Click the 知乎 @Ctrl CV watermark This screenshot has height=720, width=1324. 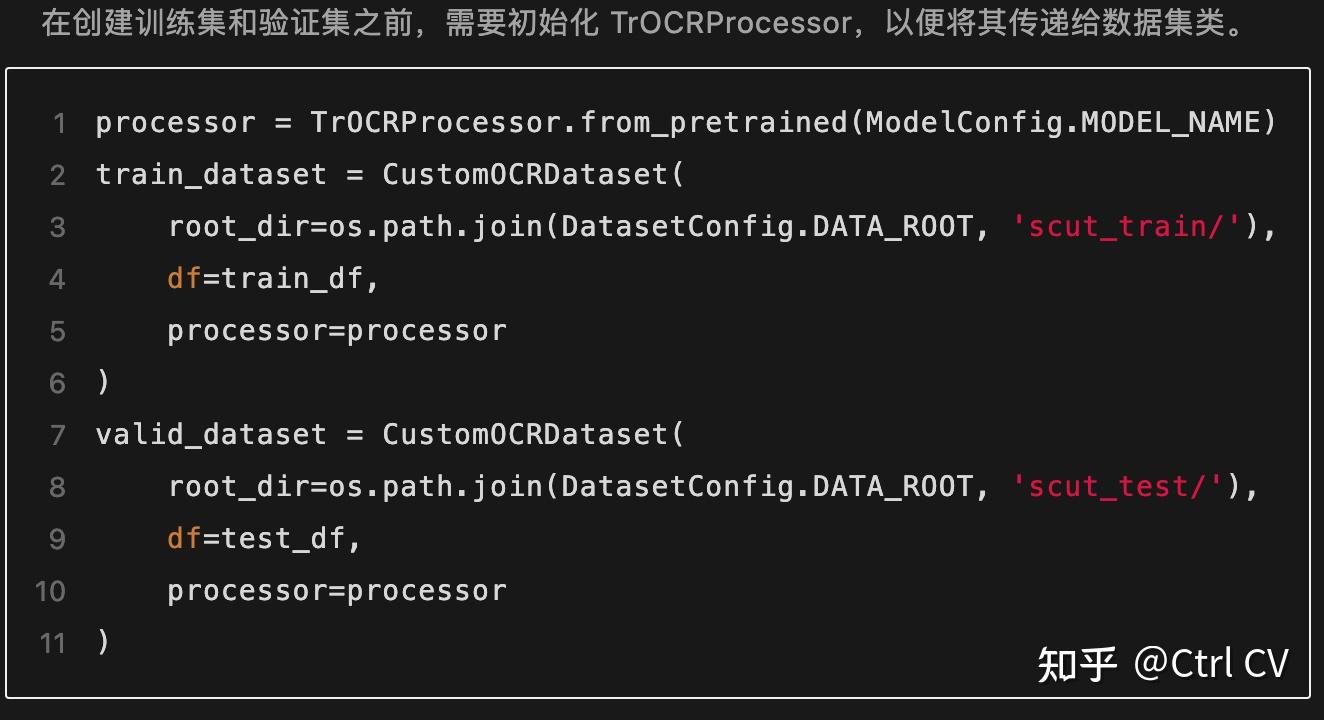[1162, 663]
